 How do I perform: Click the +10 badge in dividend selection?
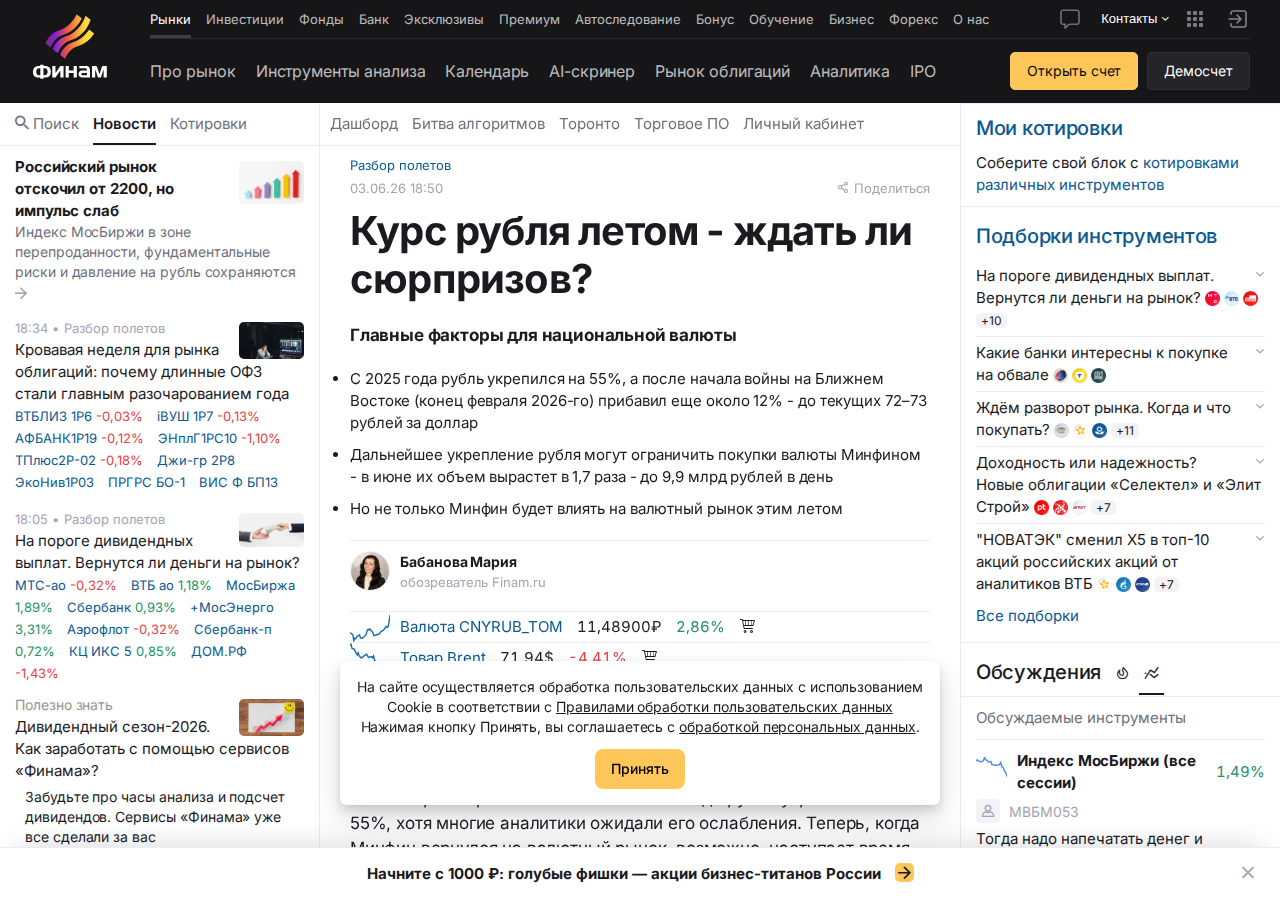991,321
